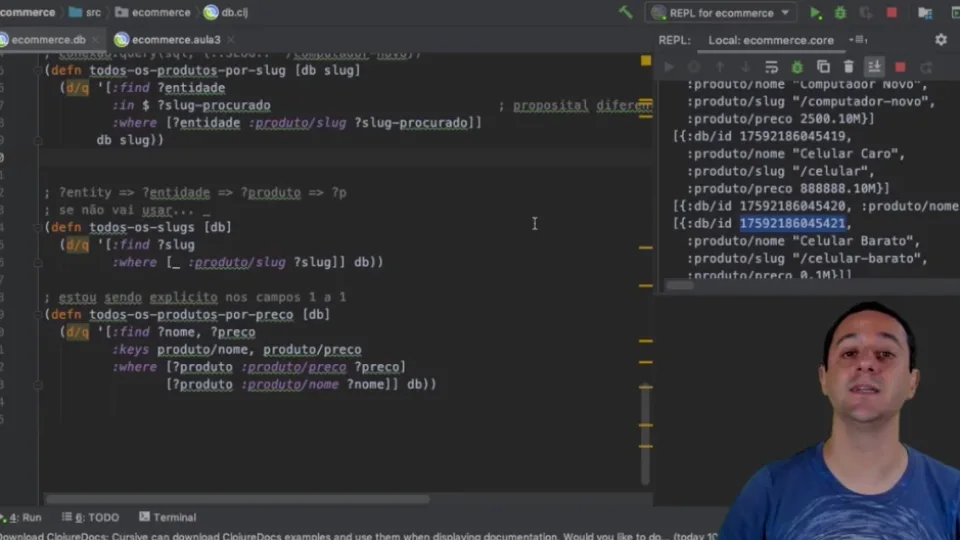
Task: Stop the running process in the top toolbar
Action: pos(891,13)
